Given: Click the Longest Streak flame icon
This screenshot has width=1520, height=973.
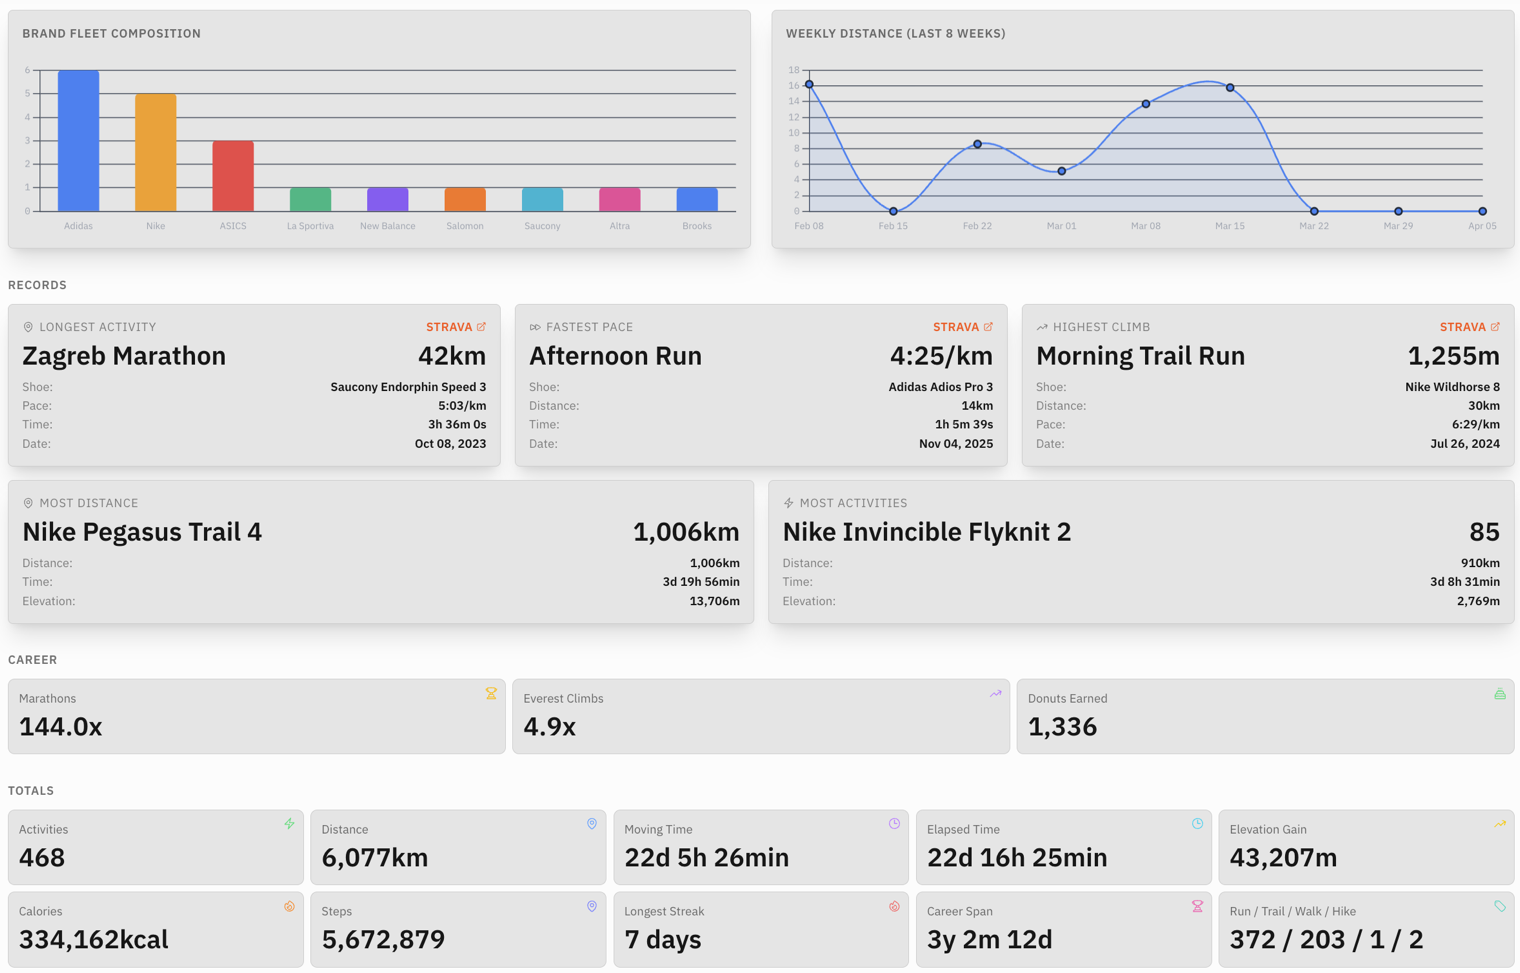Looking at the screenshot, I should tap(894, 906).
